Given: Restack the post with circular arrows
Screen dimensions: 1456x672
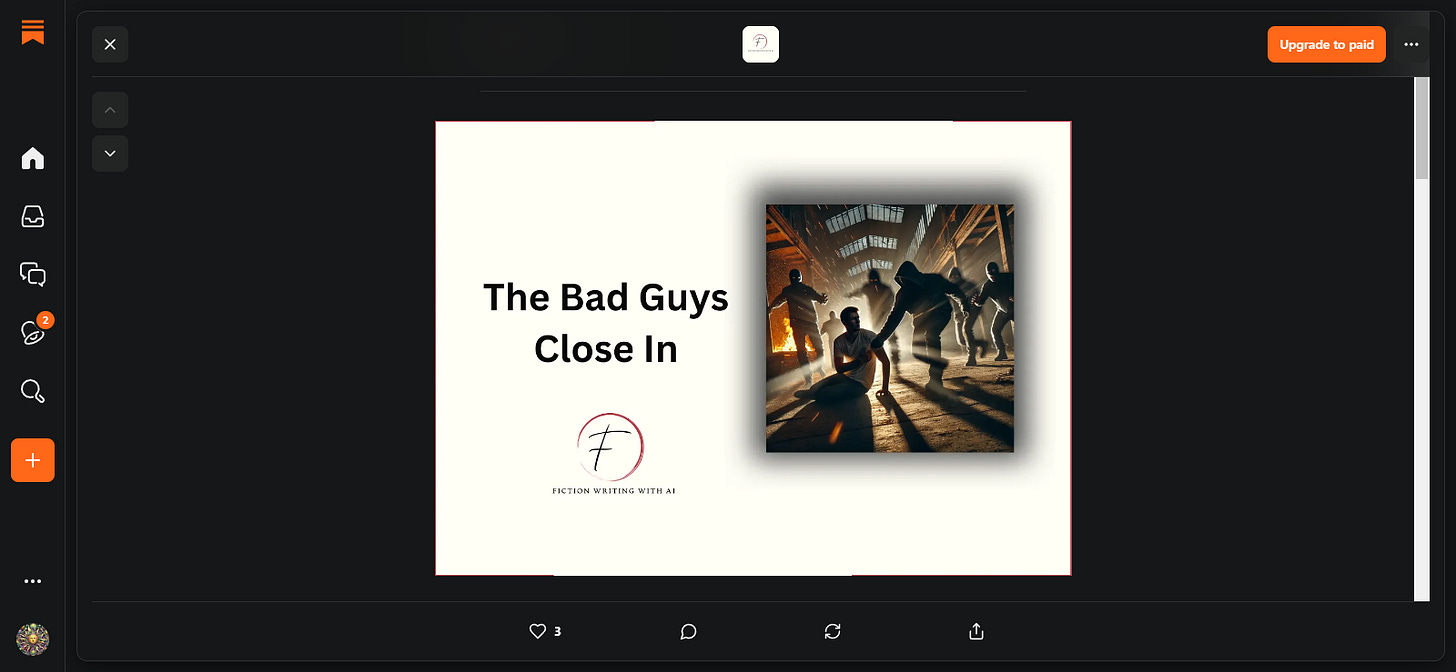Looking at the screenshot, I should [x=833, y=631].
